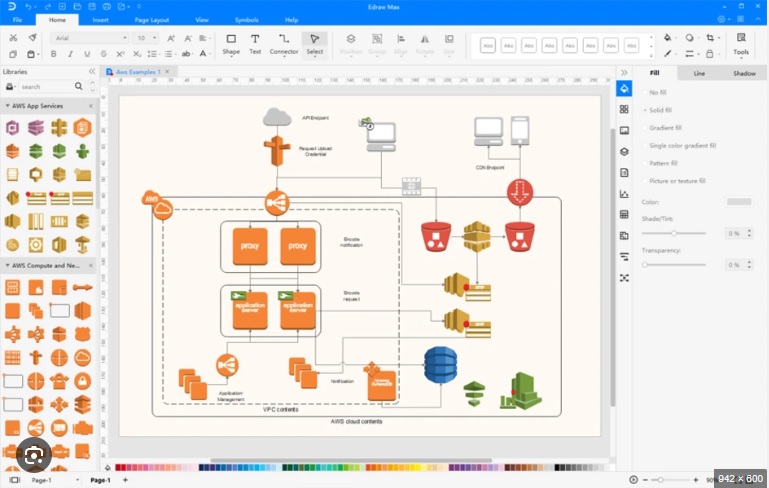This screenshot has width=769, height=488.
Task: Click the cut scissors icon
Action: coord(13,38)
